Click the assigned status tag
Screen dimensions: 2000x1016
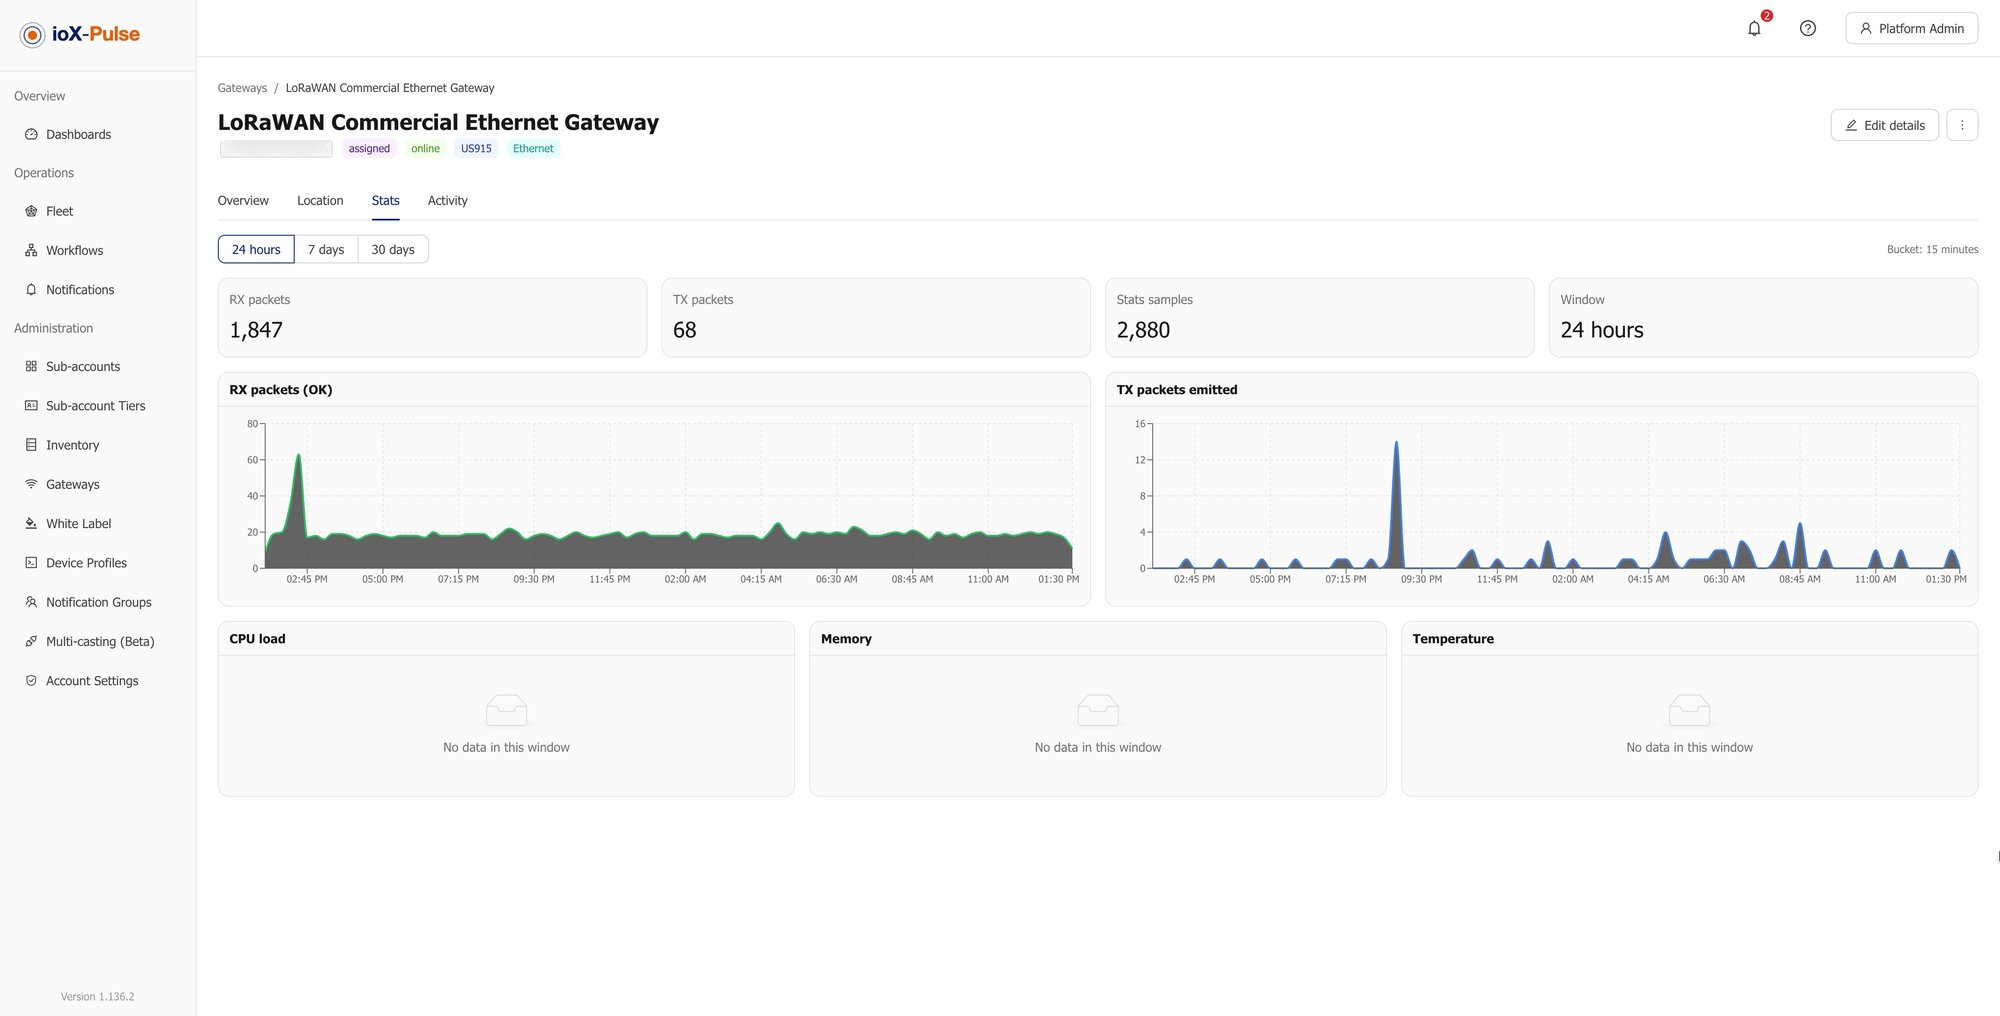[x=369, y=149]
